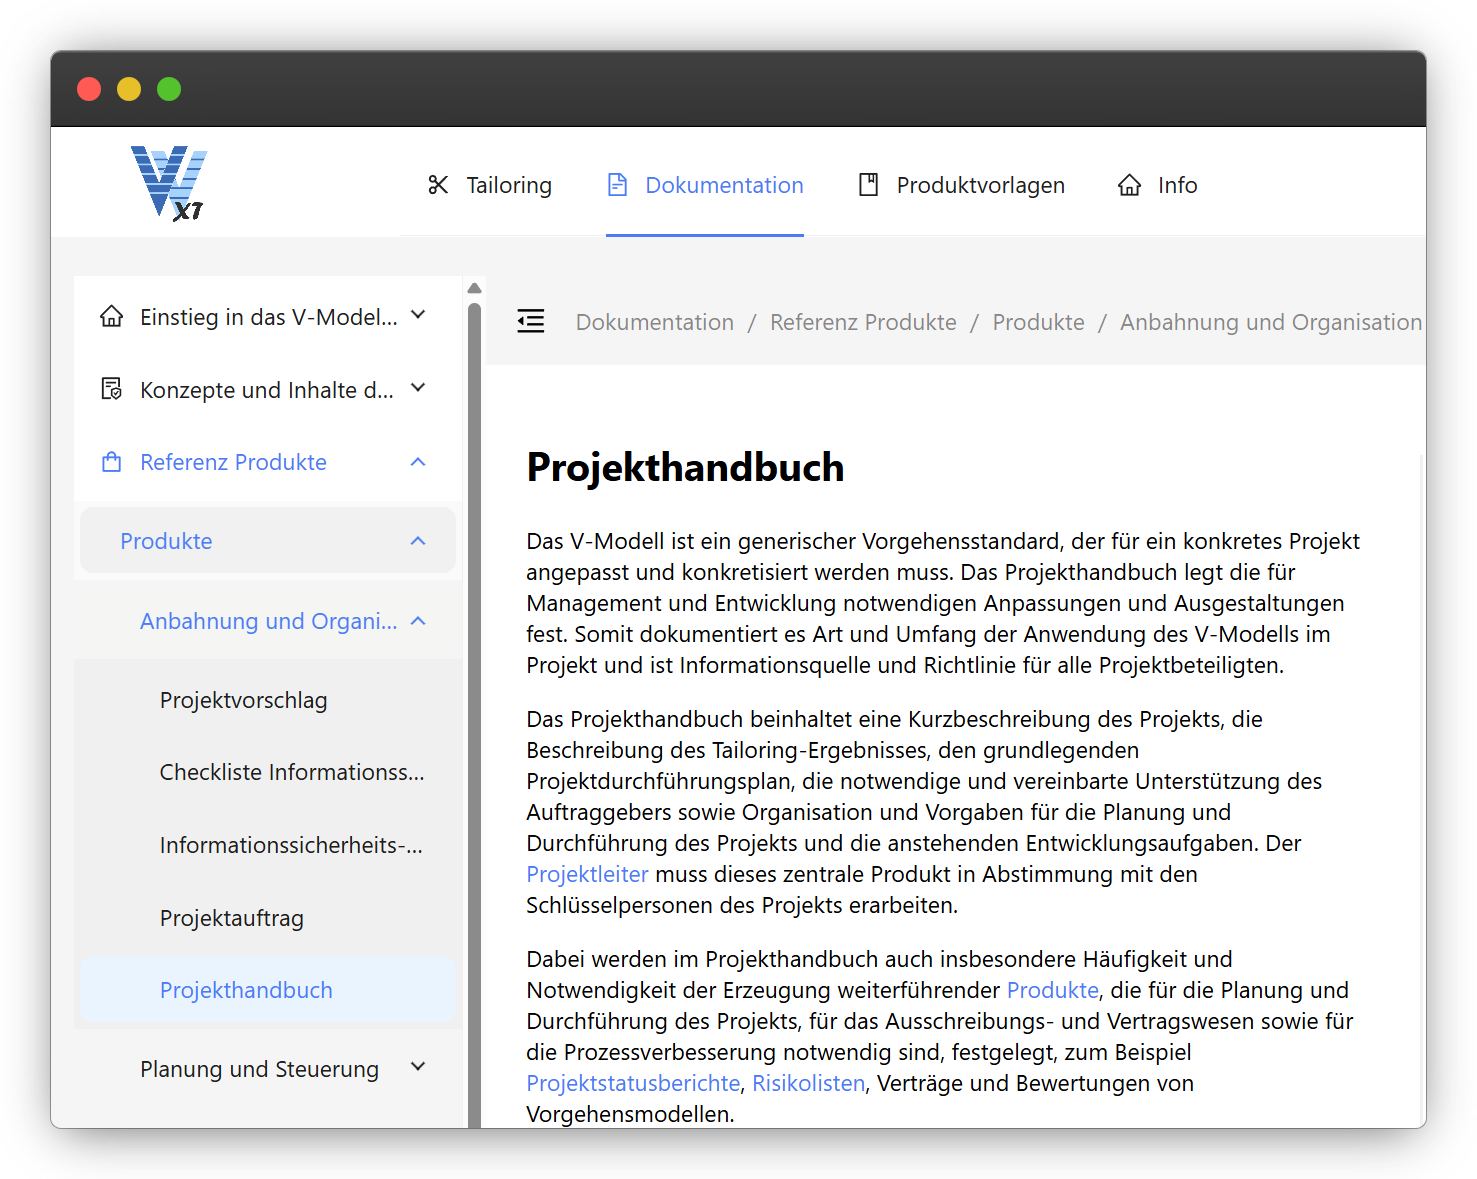Follow the Produkte link in text
This screenshot has width=1477, height=1179.
coord(1052,990)
